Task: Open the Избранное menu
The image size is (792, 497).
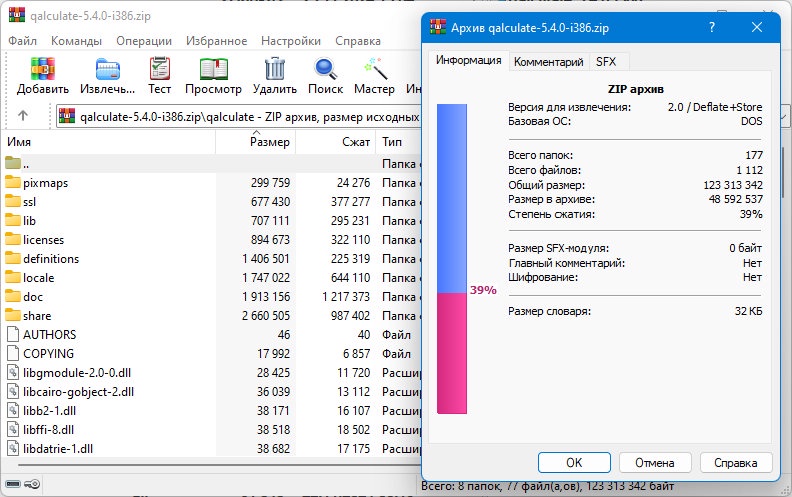Action: (216, 41)
